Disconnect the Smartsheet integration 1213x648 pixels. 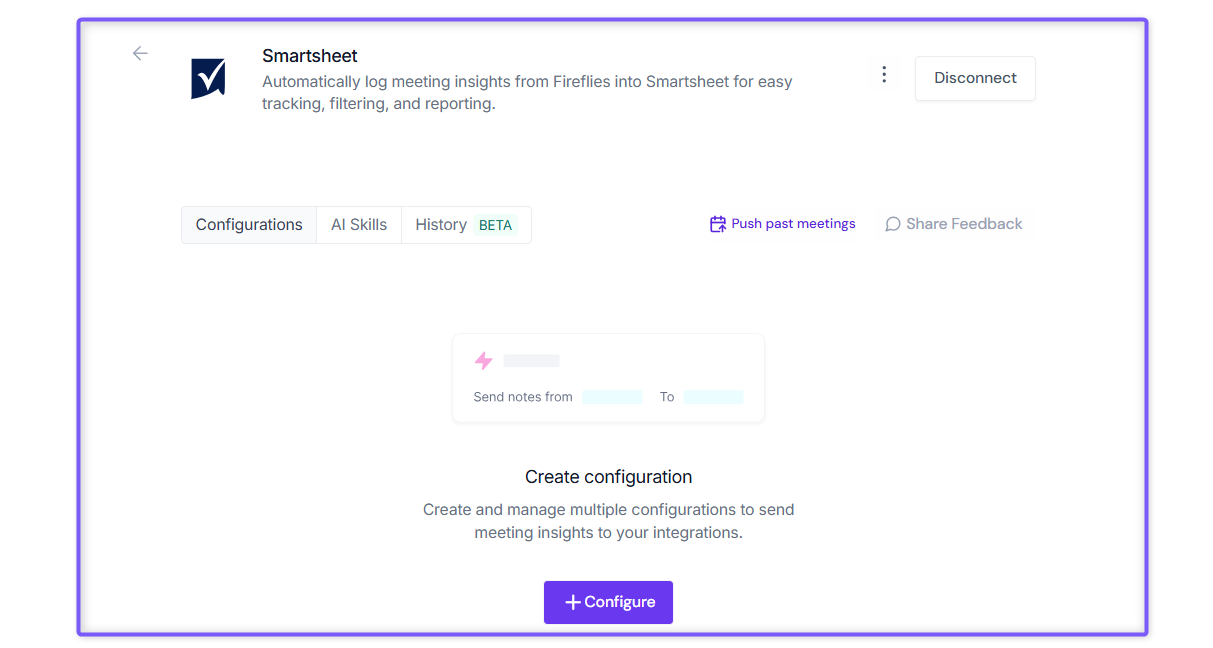[975, 78]
